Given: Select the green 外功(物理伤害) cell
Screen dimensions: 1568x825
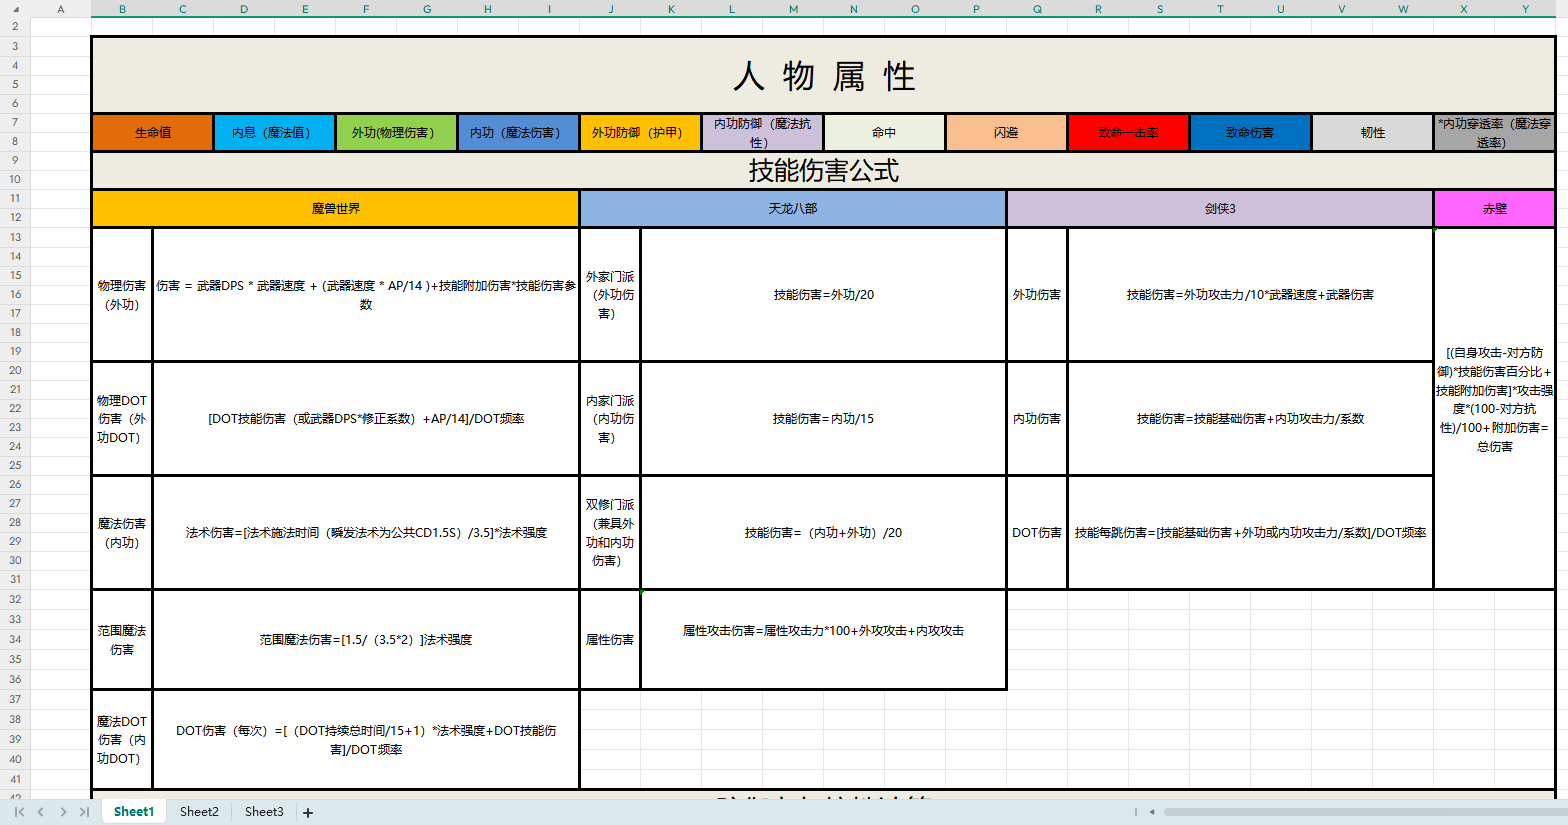Looking at the screenshot, I should tap(396, 132).
